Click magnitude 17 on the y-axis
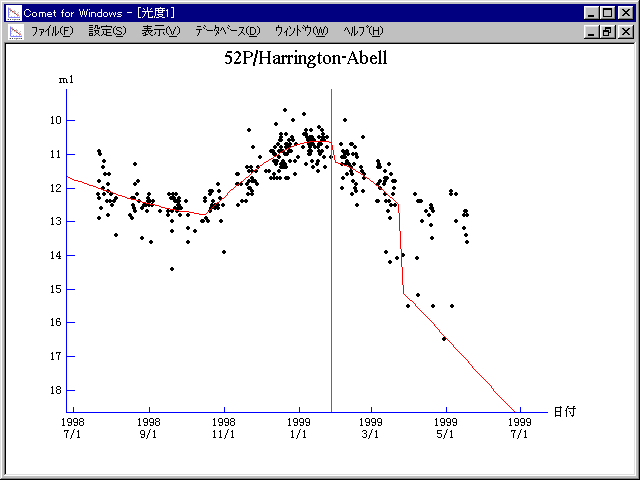Image resolution: width=640 pixels, height=480 pixels. pyautogui.click(x=56, y=356)
